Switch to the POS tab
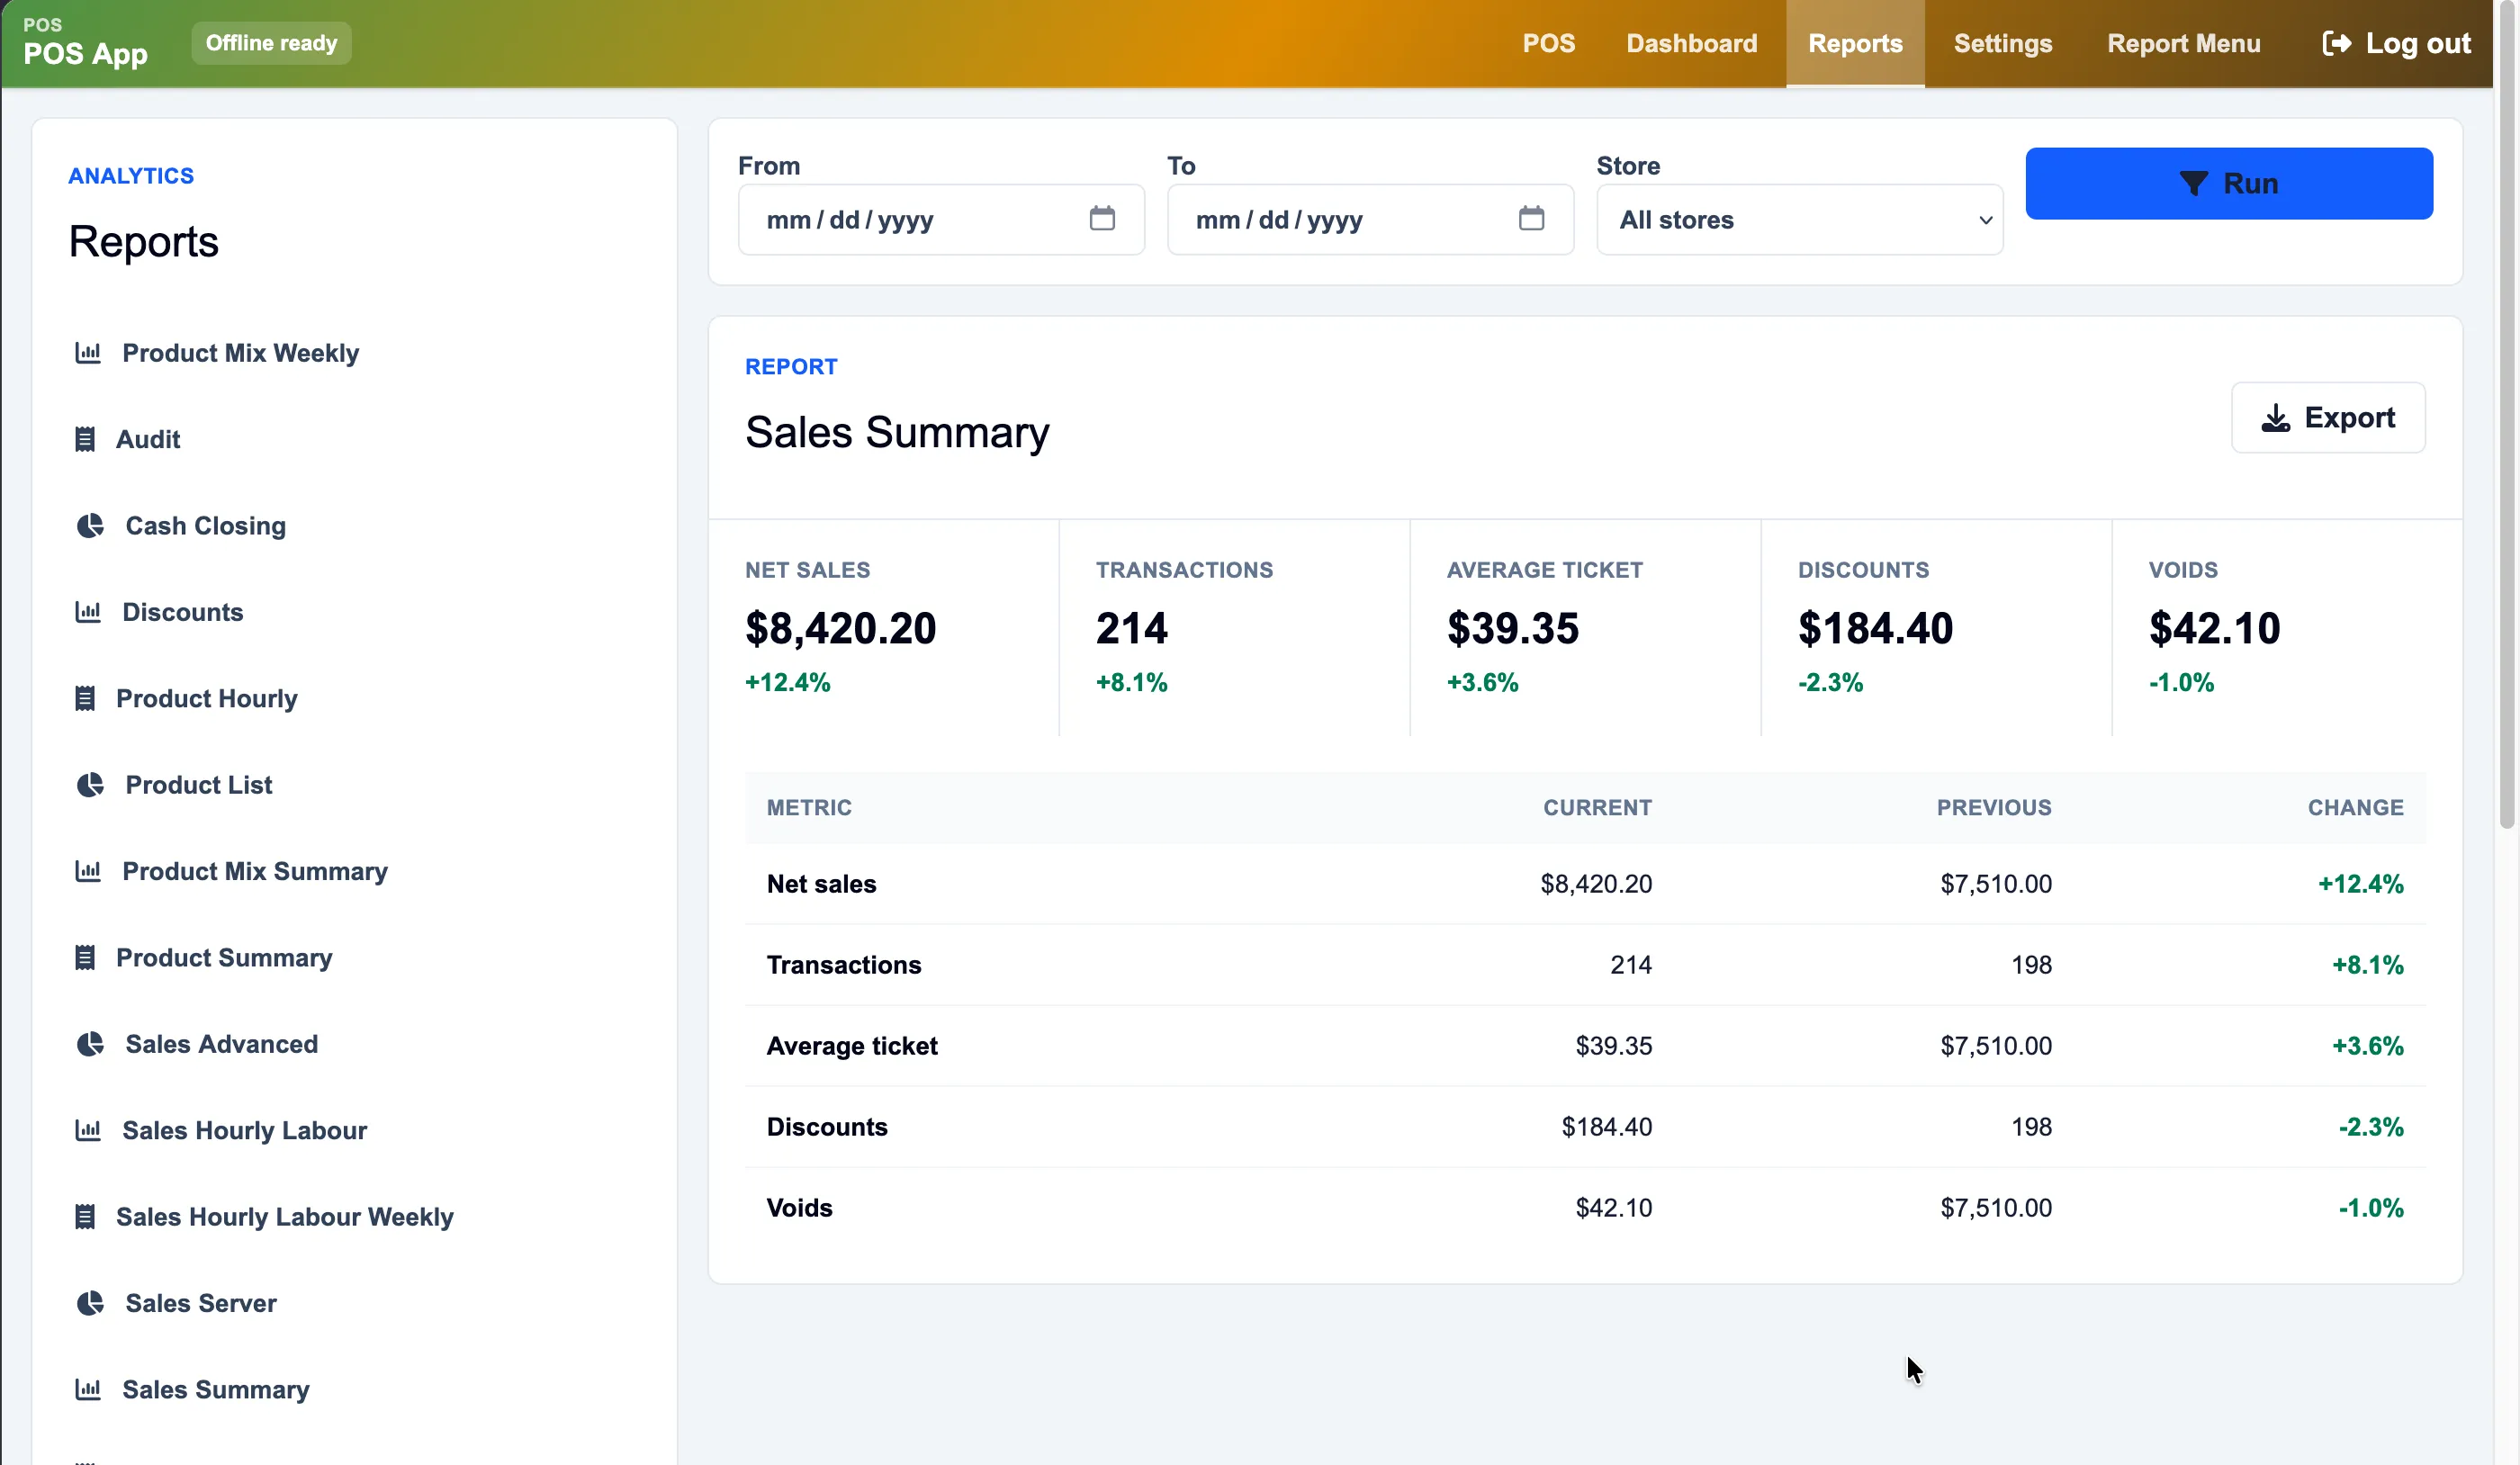Image resolution: width=2520 pixels, height=1465 pixels. coord(1548,43)
